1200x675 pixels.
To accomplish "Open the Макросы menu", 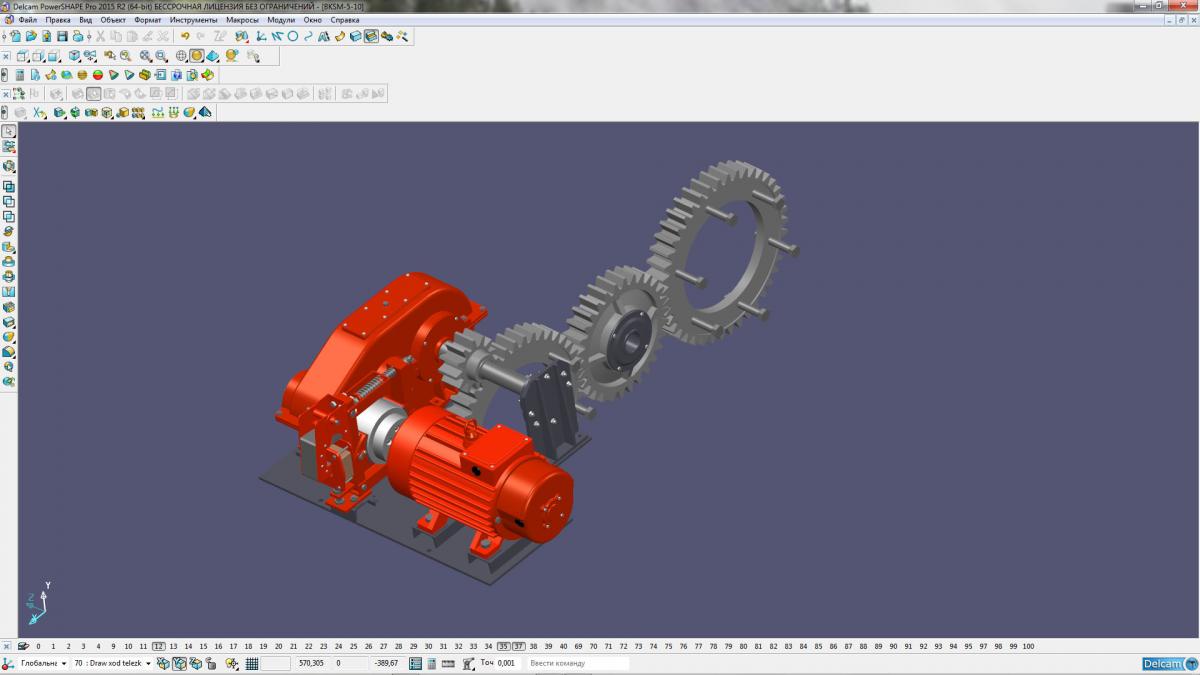I will (x=243, y=20).
